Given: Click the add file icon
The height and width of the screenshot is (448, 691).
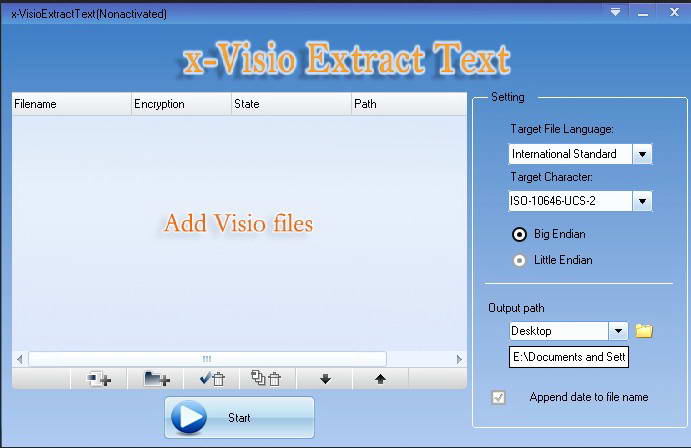Looking at the screenshot, I should [99, 379].
